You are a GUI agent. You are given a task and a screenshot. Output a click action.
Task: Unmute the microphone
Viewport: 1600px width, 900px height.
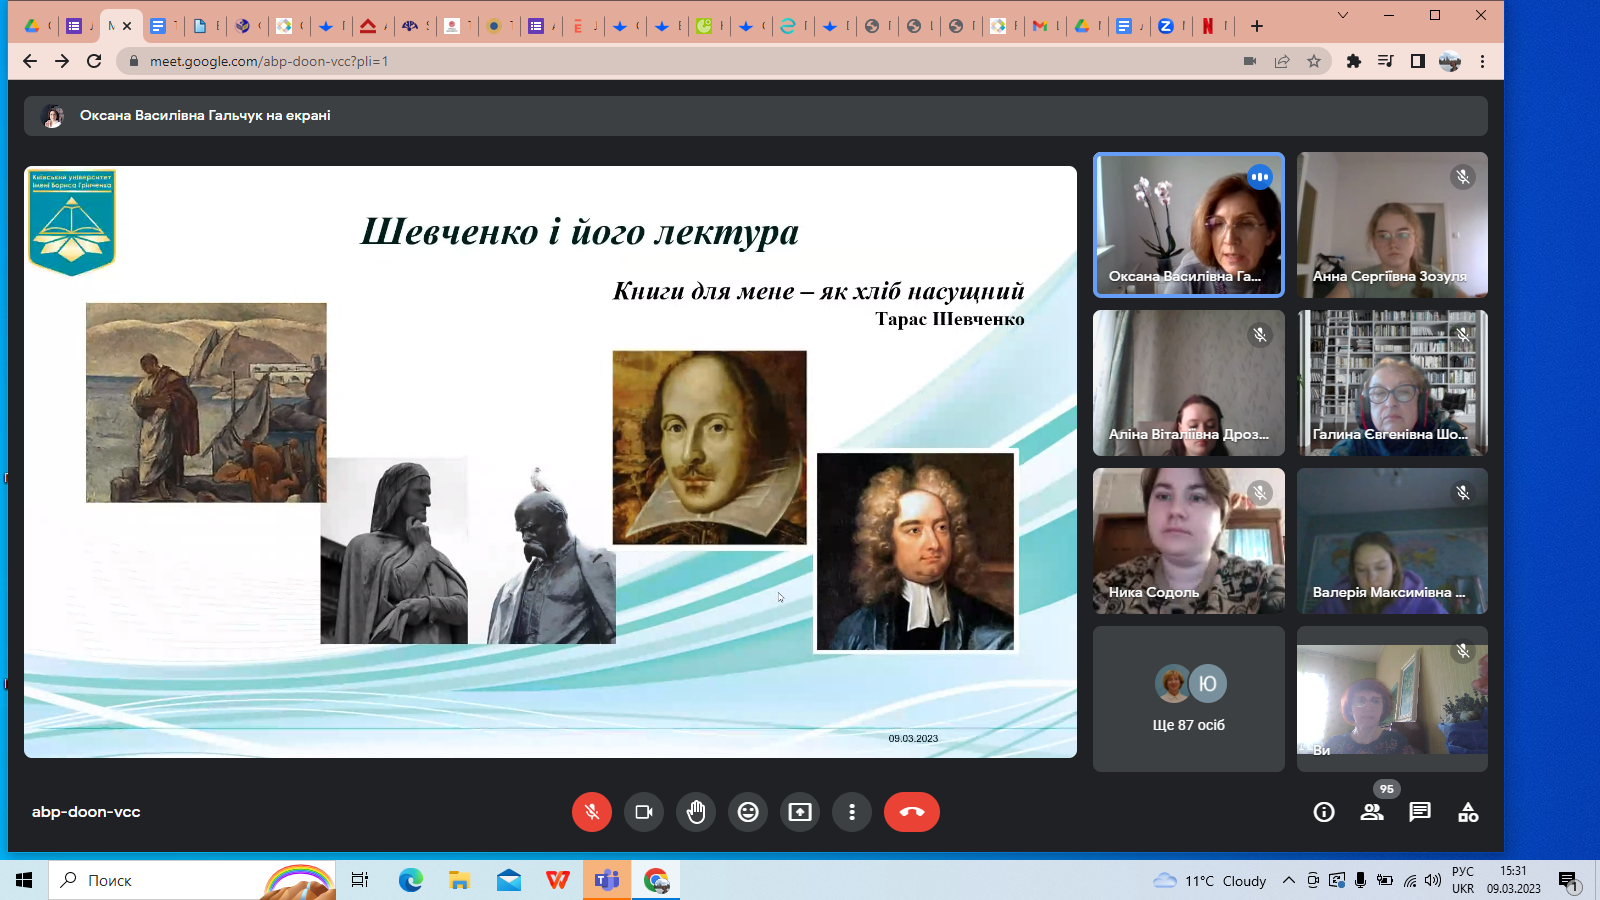[x=592, y=812]
